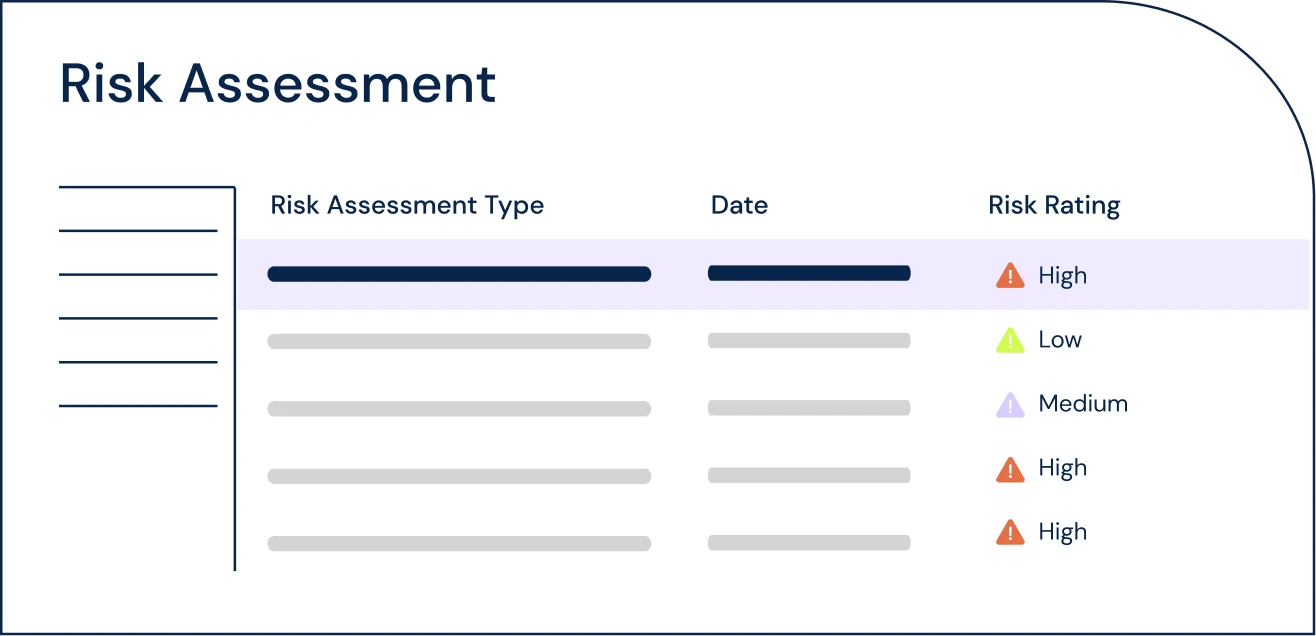Click the warning icon in the last row
1316x636 pixels.
tap(1010, 533)
